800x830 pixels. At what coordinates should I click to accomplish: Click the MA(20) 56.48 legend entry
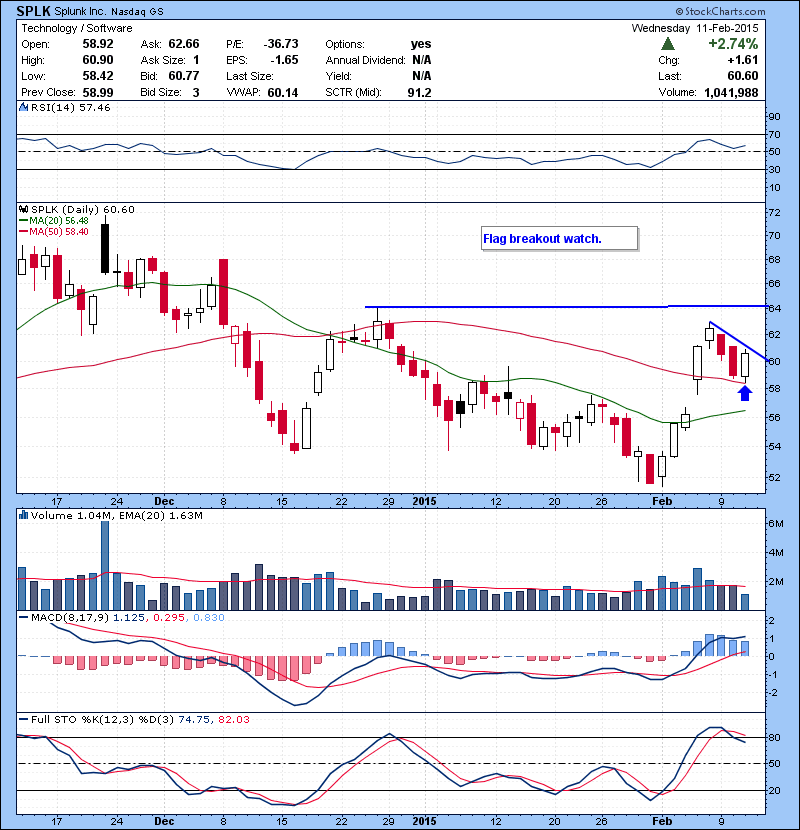[54, 221]
